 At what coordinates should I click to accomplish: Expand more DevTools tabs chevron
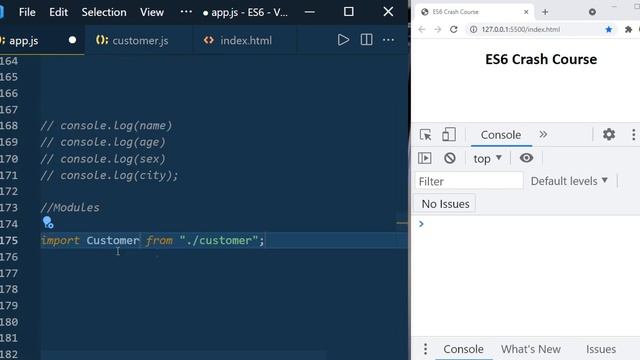543,134
